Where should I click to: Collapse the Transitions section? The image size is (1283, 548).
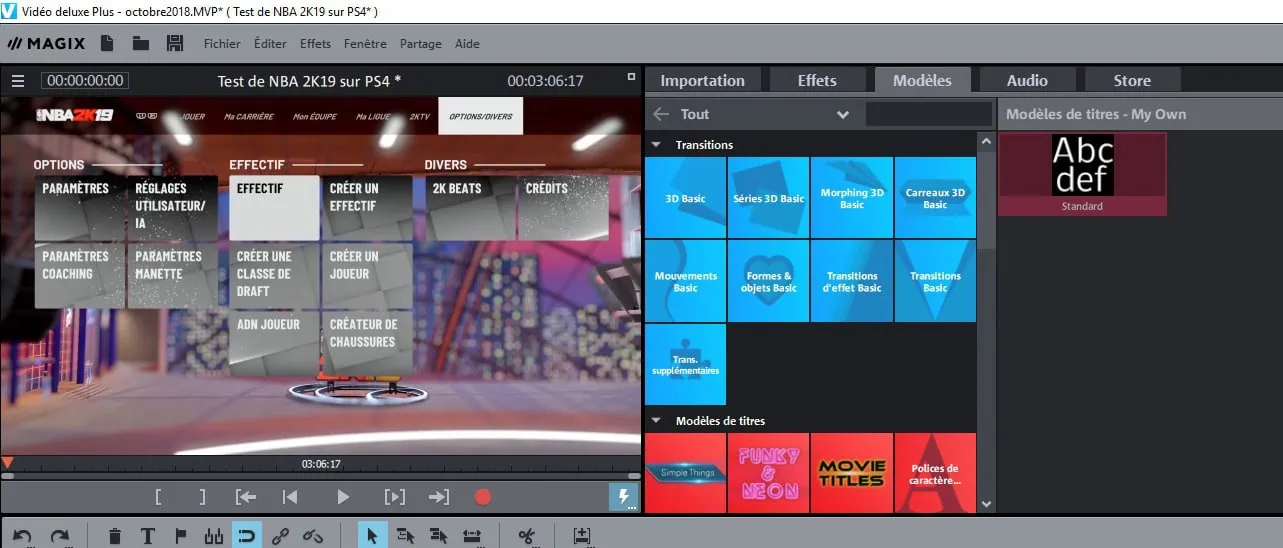point(657,145)
